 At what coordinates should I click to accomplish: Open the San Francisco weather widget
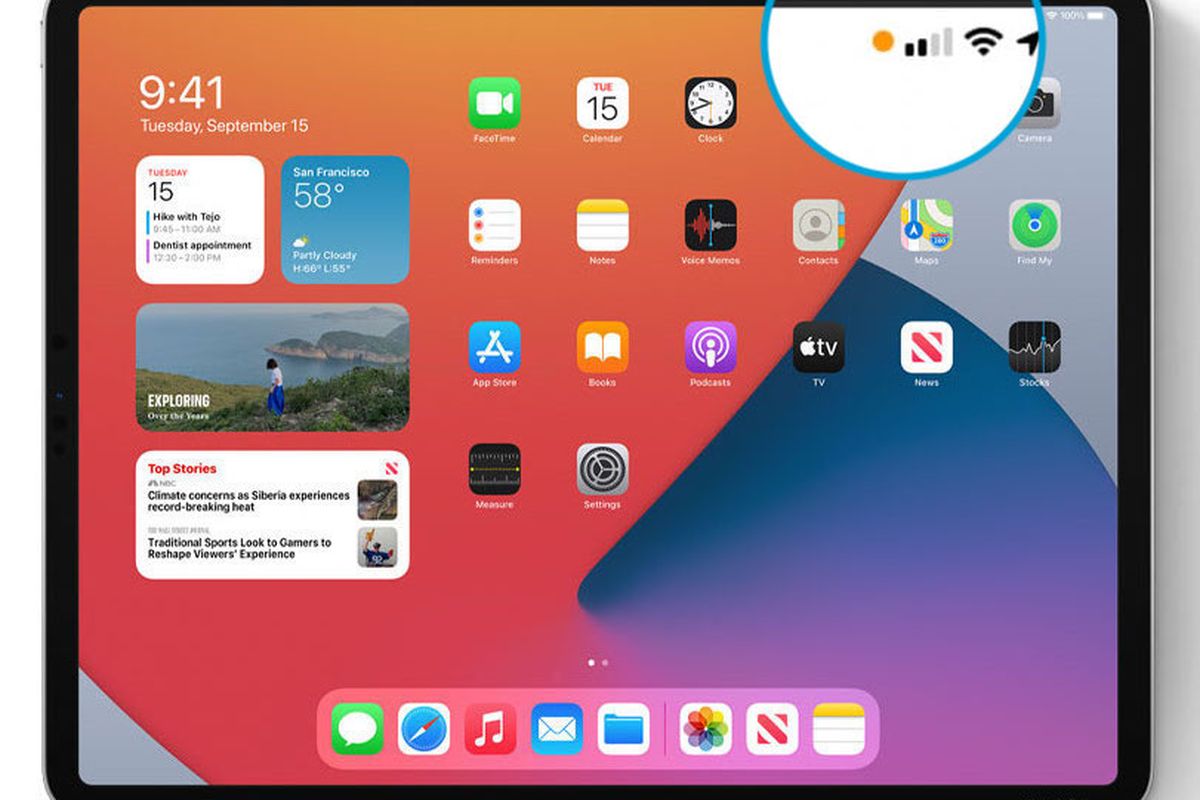pos(345,220)
